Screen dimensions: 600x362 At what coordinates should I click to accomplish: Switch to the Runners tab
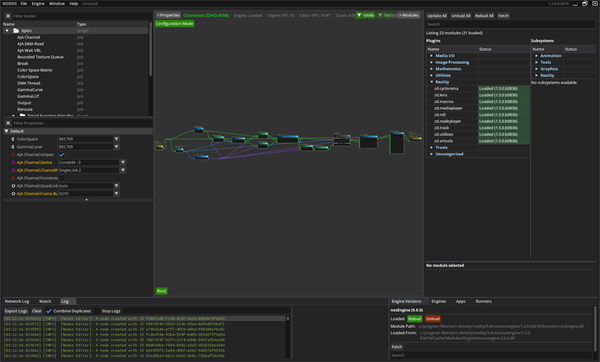tap(484, 302)
